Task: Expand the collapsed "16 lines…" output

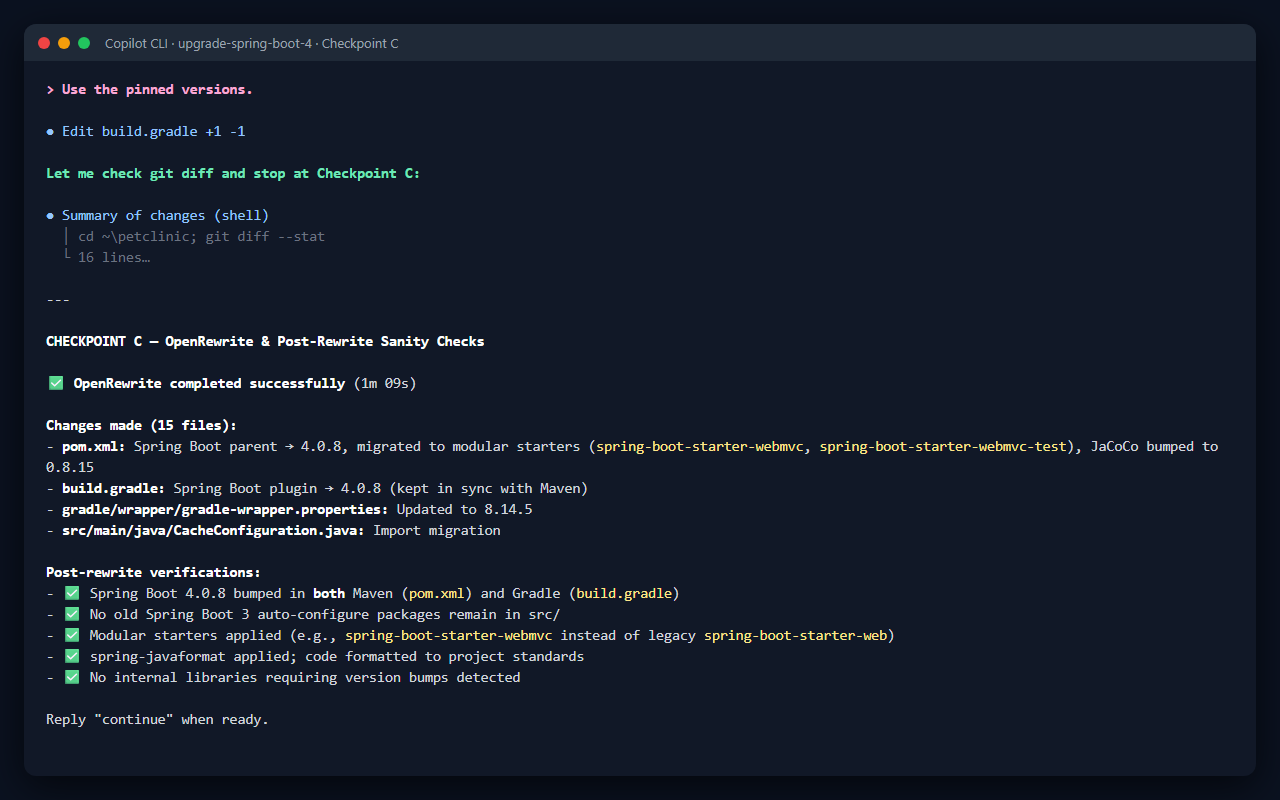Action: click(114, 258)
